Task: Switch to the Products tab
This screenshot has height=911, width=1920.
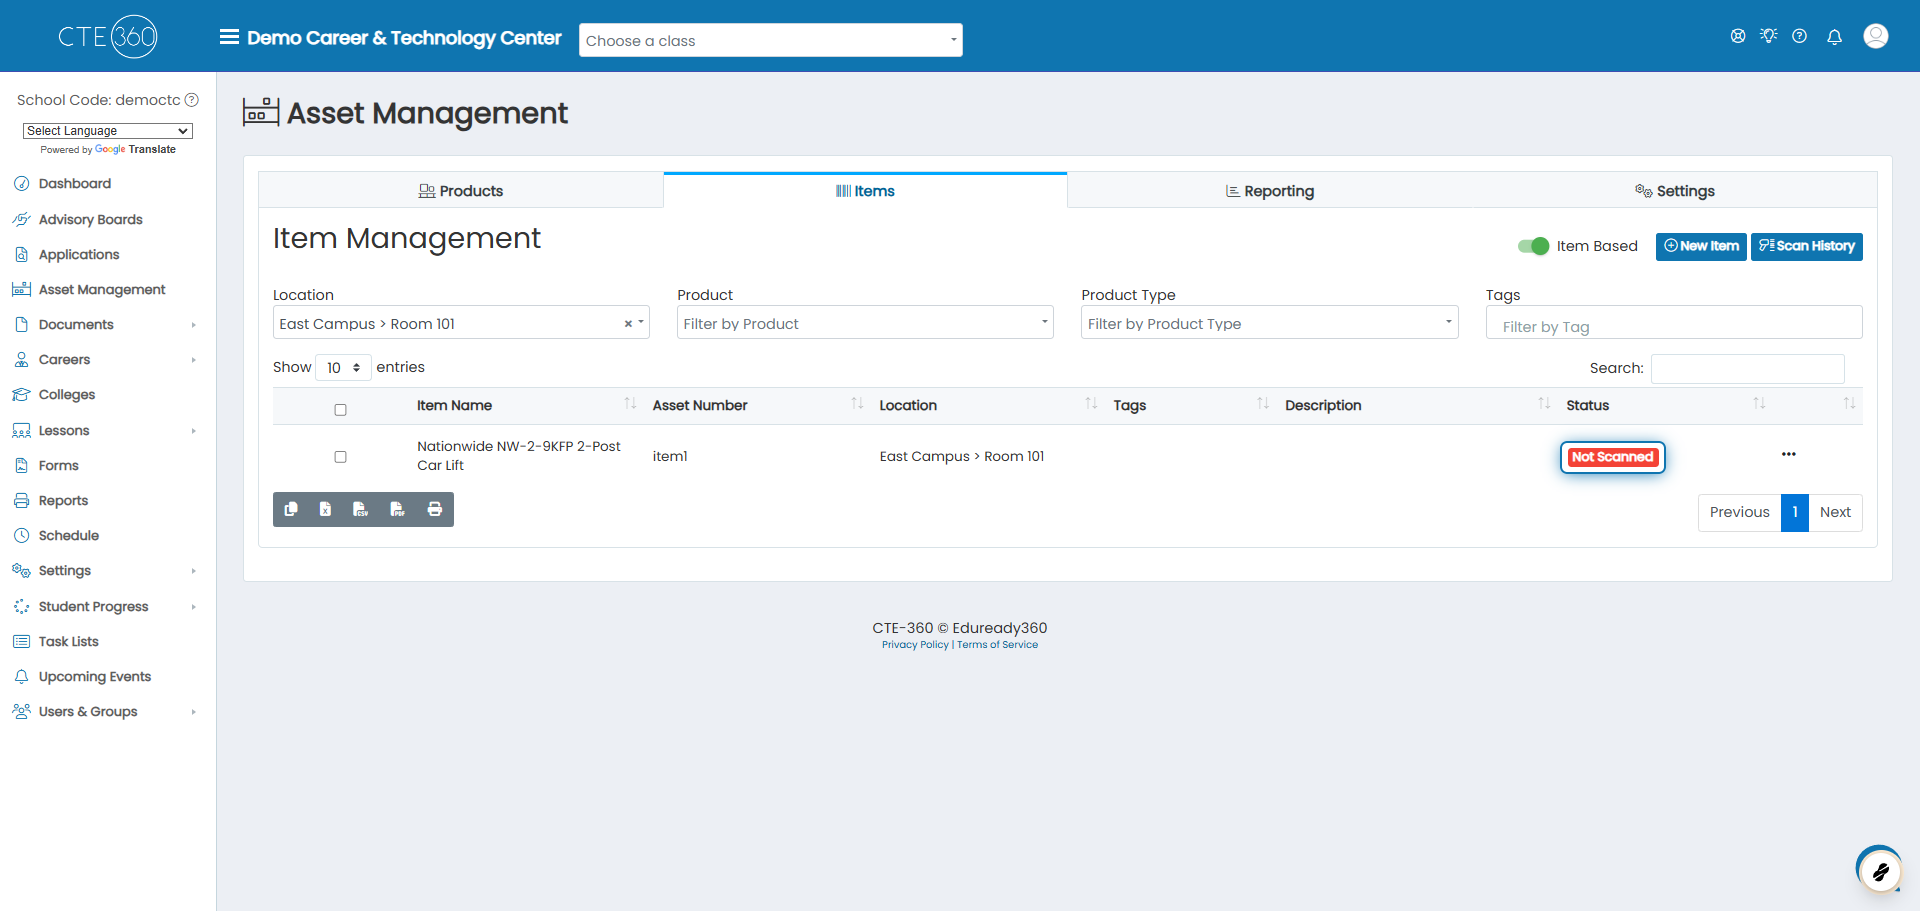Action: pyautogui.click(x=461, y=191)
